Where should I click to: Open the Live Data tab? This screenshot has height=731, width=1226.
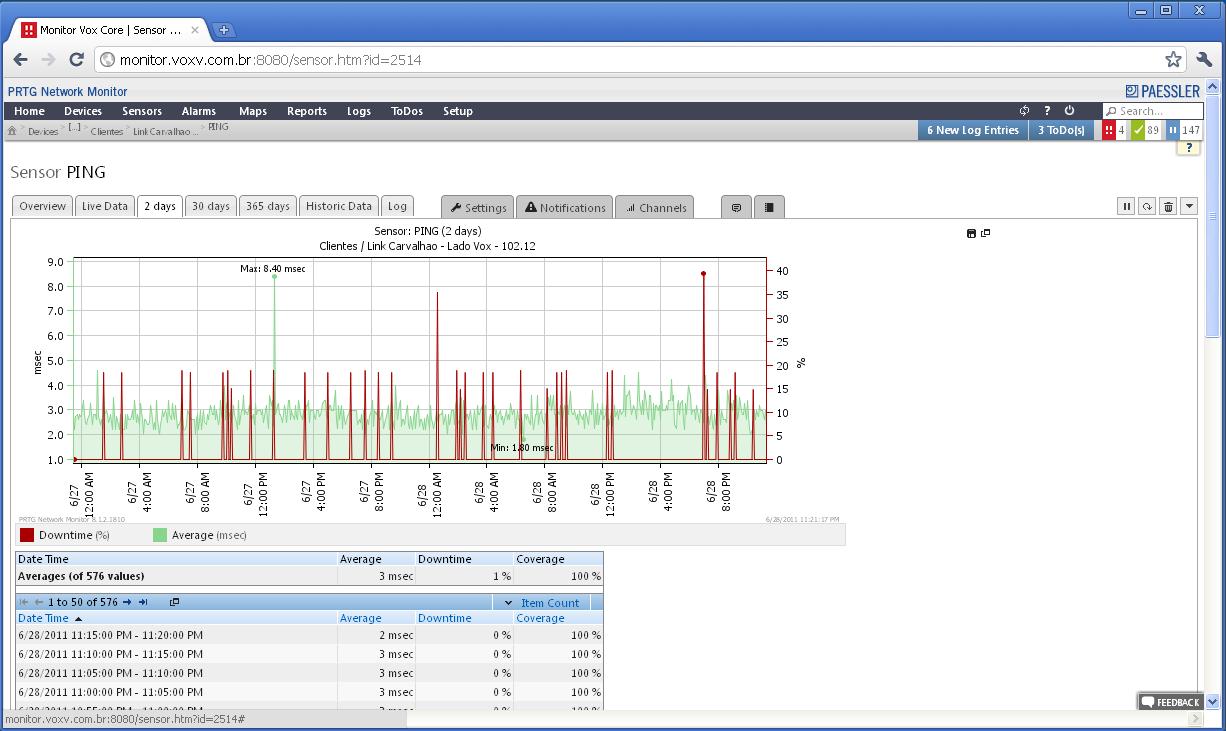coord(105,206)
